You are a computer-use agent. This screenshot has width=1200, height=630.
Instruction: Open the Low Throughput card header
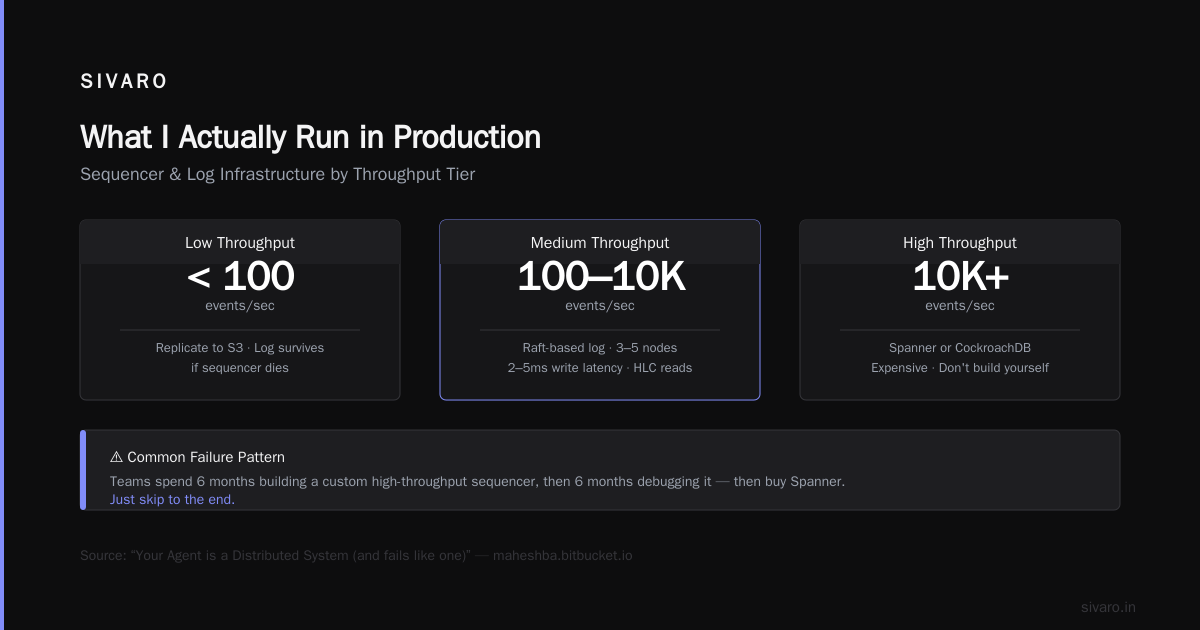(240, 242)
